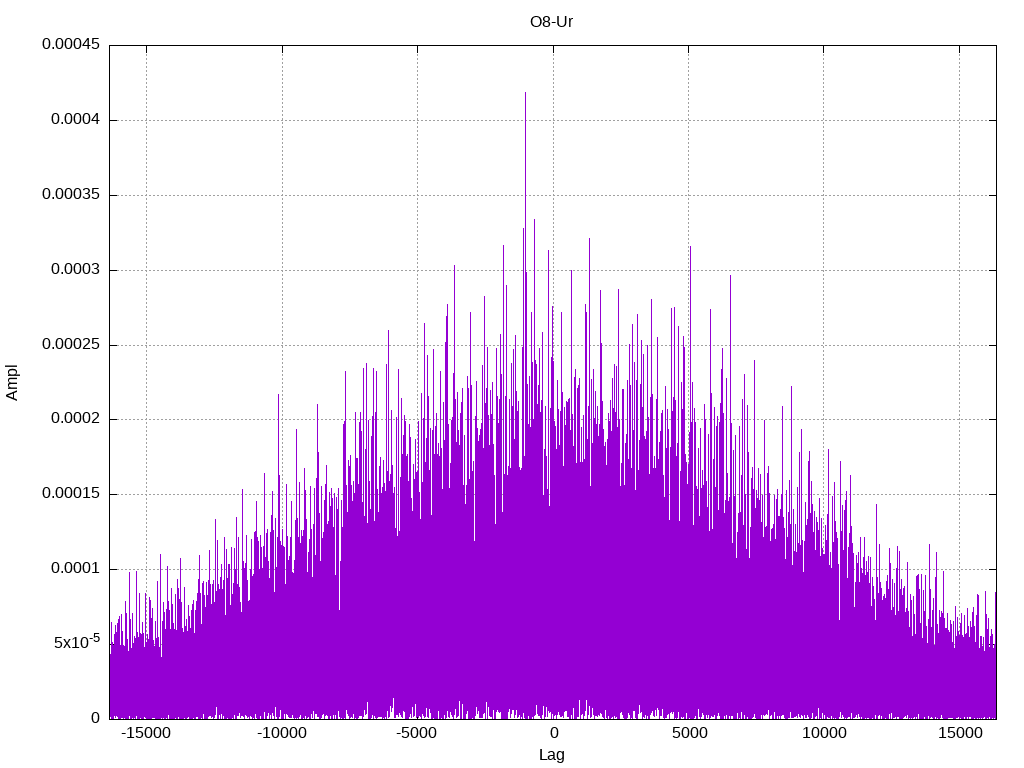Click the 10000 x-axis tick label
Screen dimensions: 1024x768
coord(824,733)
